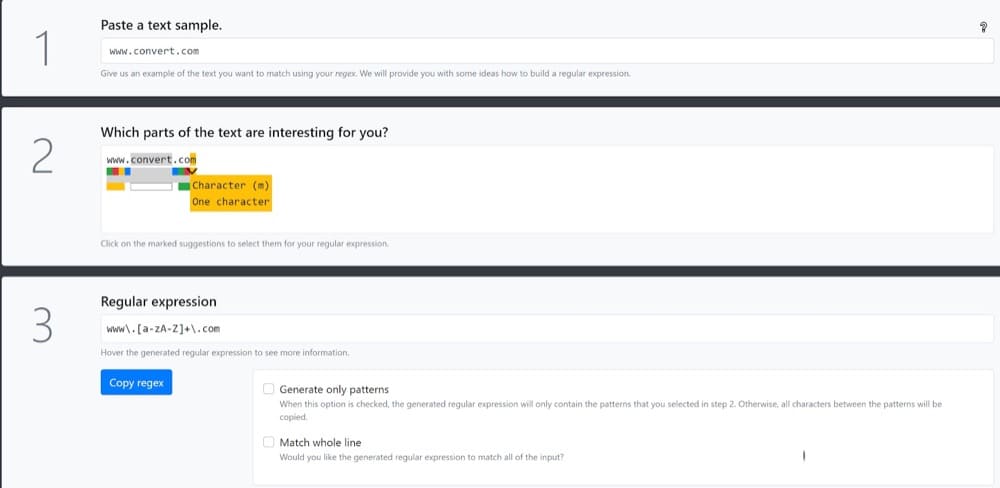Viewport: 1000px width, 488px height.
Task: Select the wide yellow bar under "www"
Action: (115, 186)
